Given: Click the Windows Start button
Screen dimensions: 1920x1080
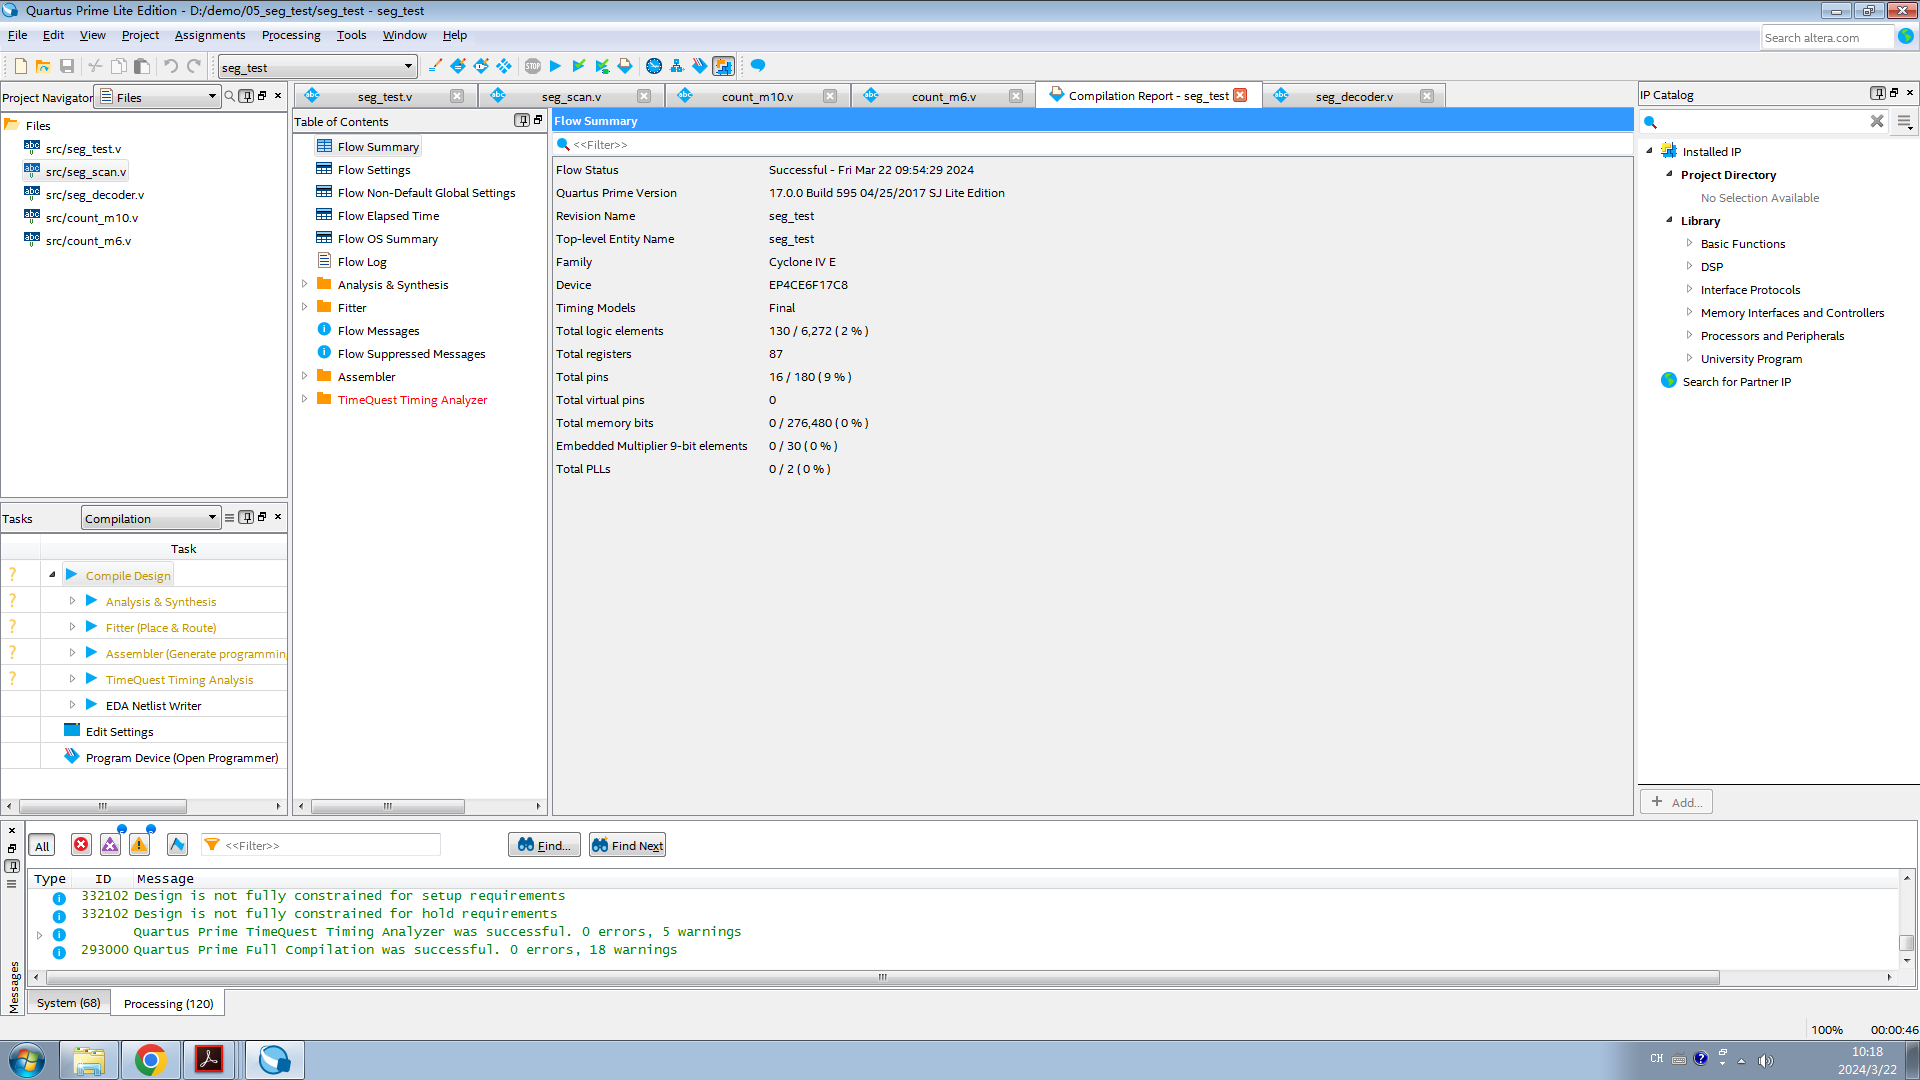Looking at the screenshot, I should (27, 1060).
